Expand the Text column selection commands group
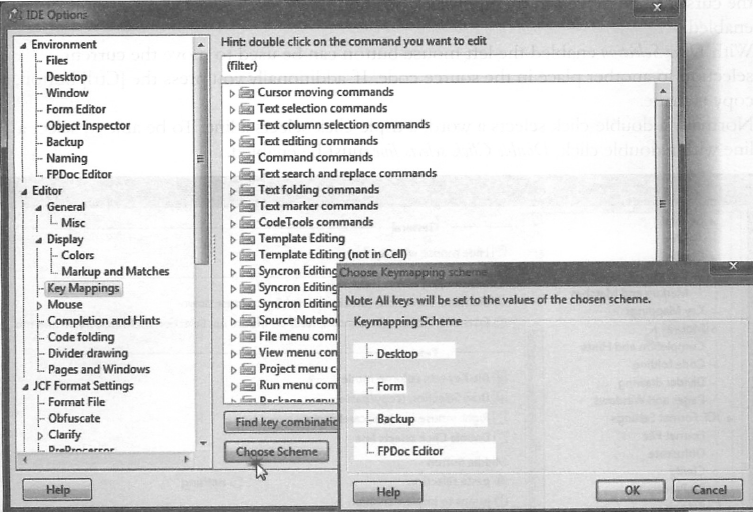753x512 pixels. 233,125
